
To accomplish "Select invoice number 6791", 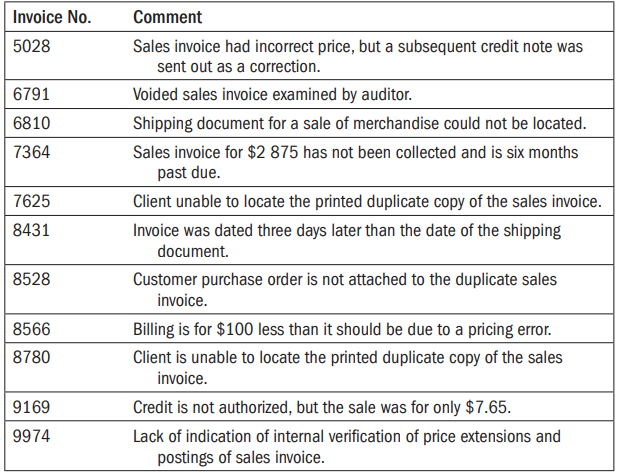I will (32, 94).
